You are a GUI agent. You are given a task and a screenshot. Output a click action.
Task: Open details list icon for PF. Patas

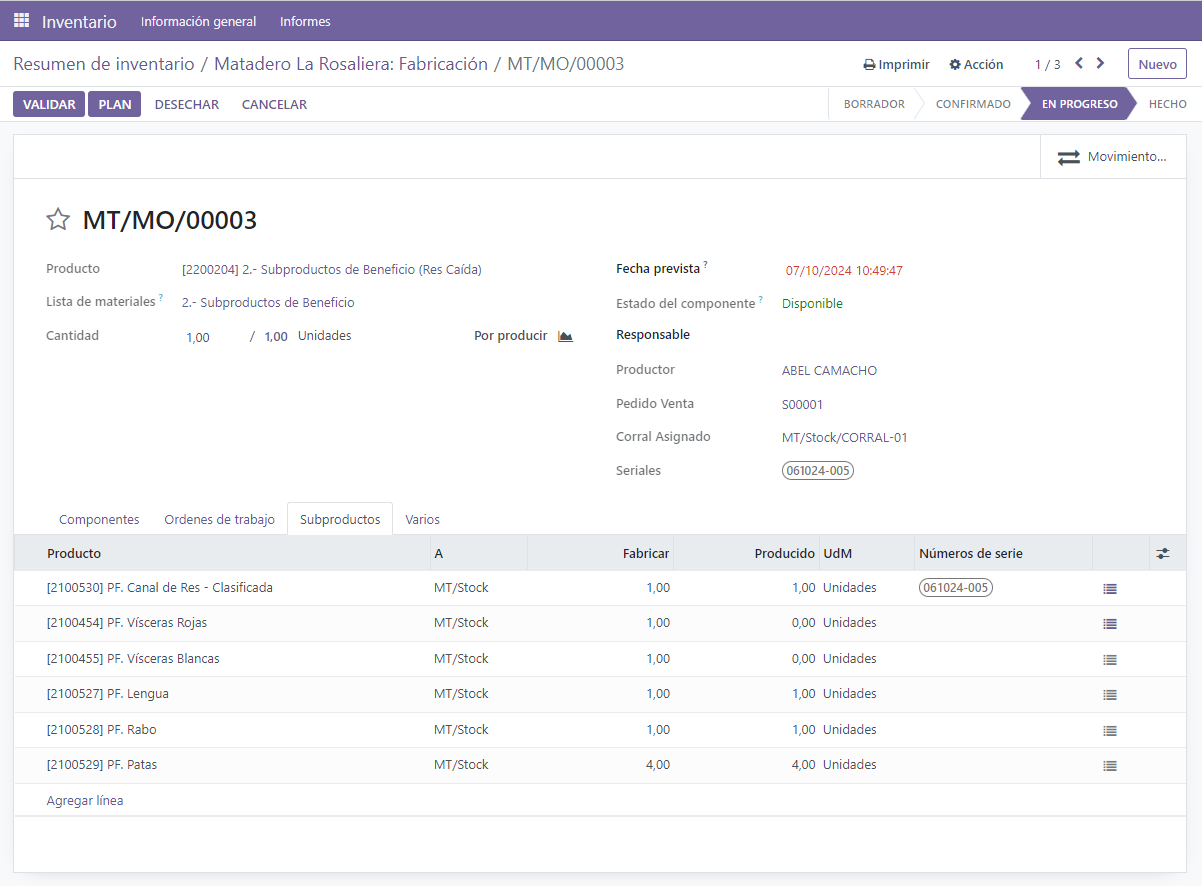1109,766
